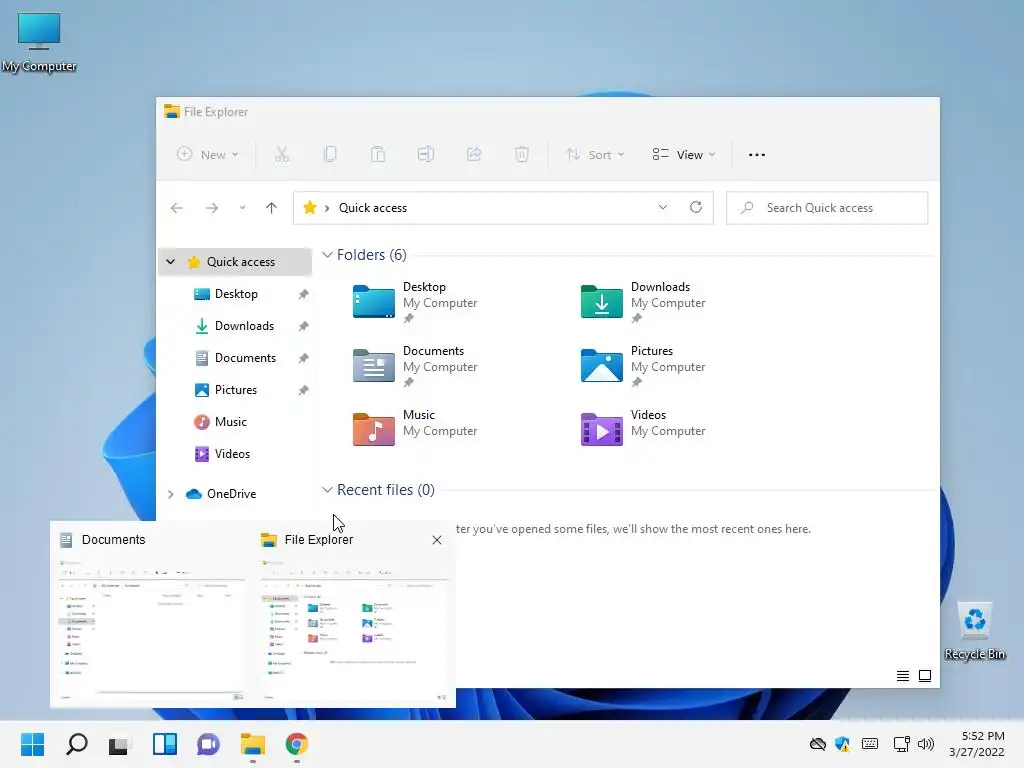1024x768 pixels.
Task: Open the Windows Start menu
Action: click(x=33, y=744)
